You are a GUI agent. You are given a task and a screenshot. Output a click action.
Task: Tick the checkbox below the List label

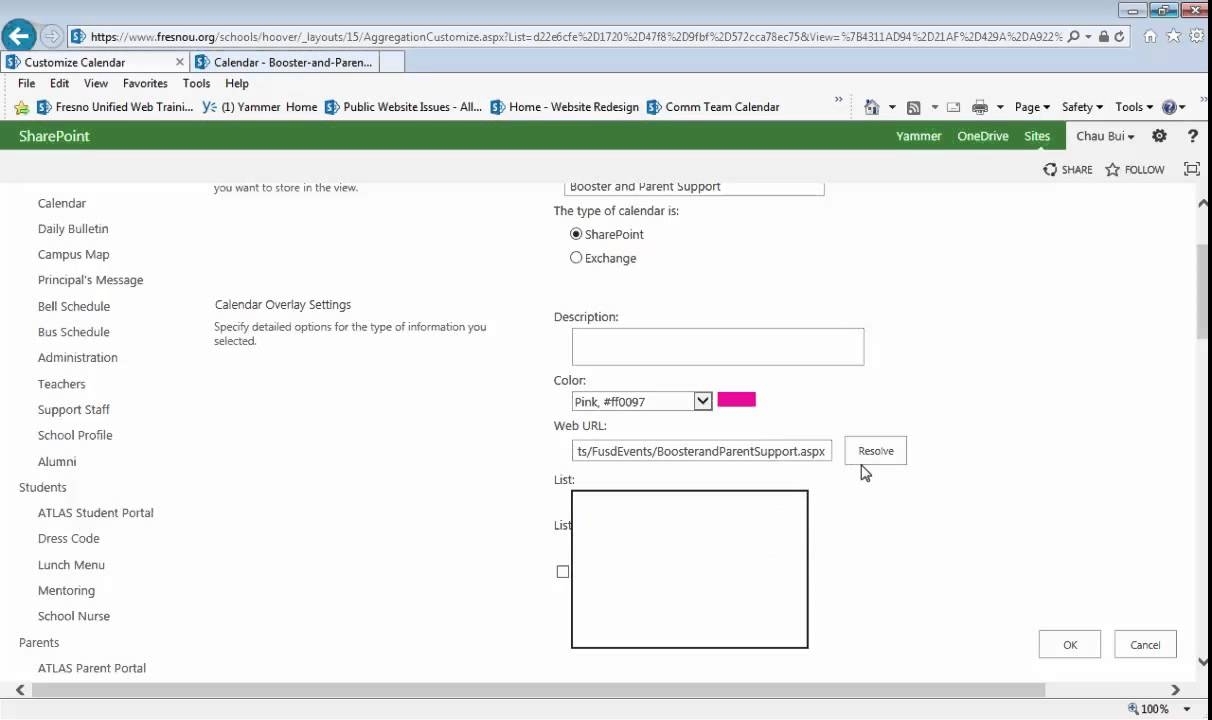tap(563, 572)
